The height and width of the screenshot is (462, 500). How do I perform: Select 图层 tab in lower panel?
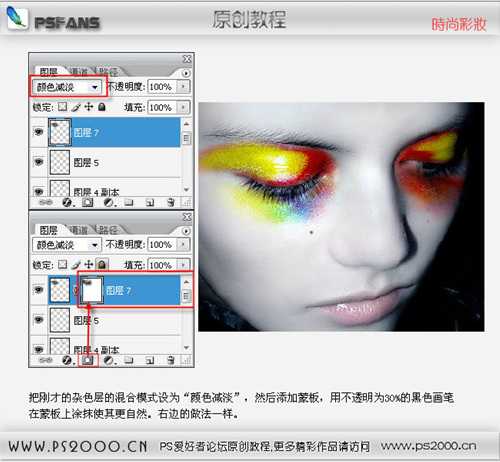coord(49,230)
